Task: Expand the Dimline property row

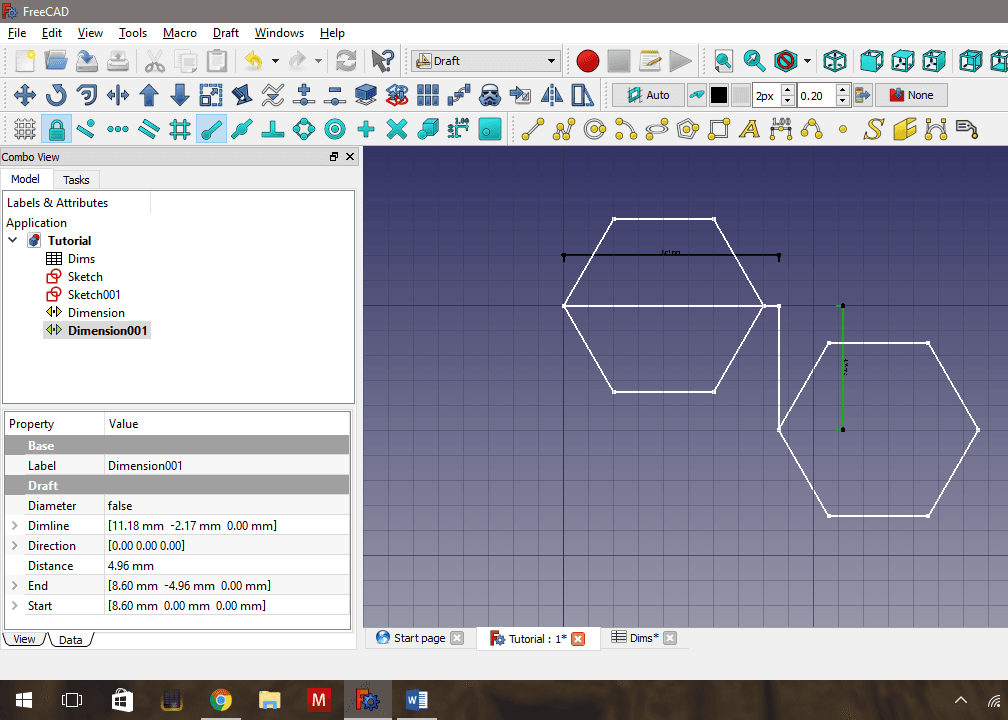Action: point(17,525)
